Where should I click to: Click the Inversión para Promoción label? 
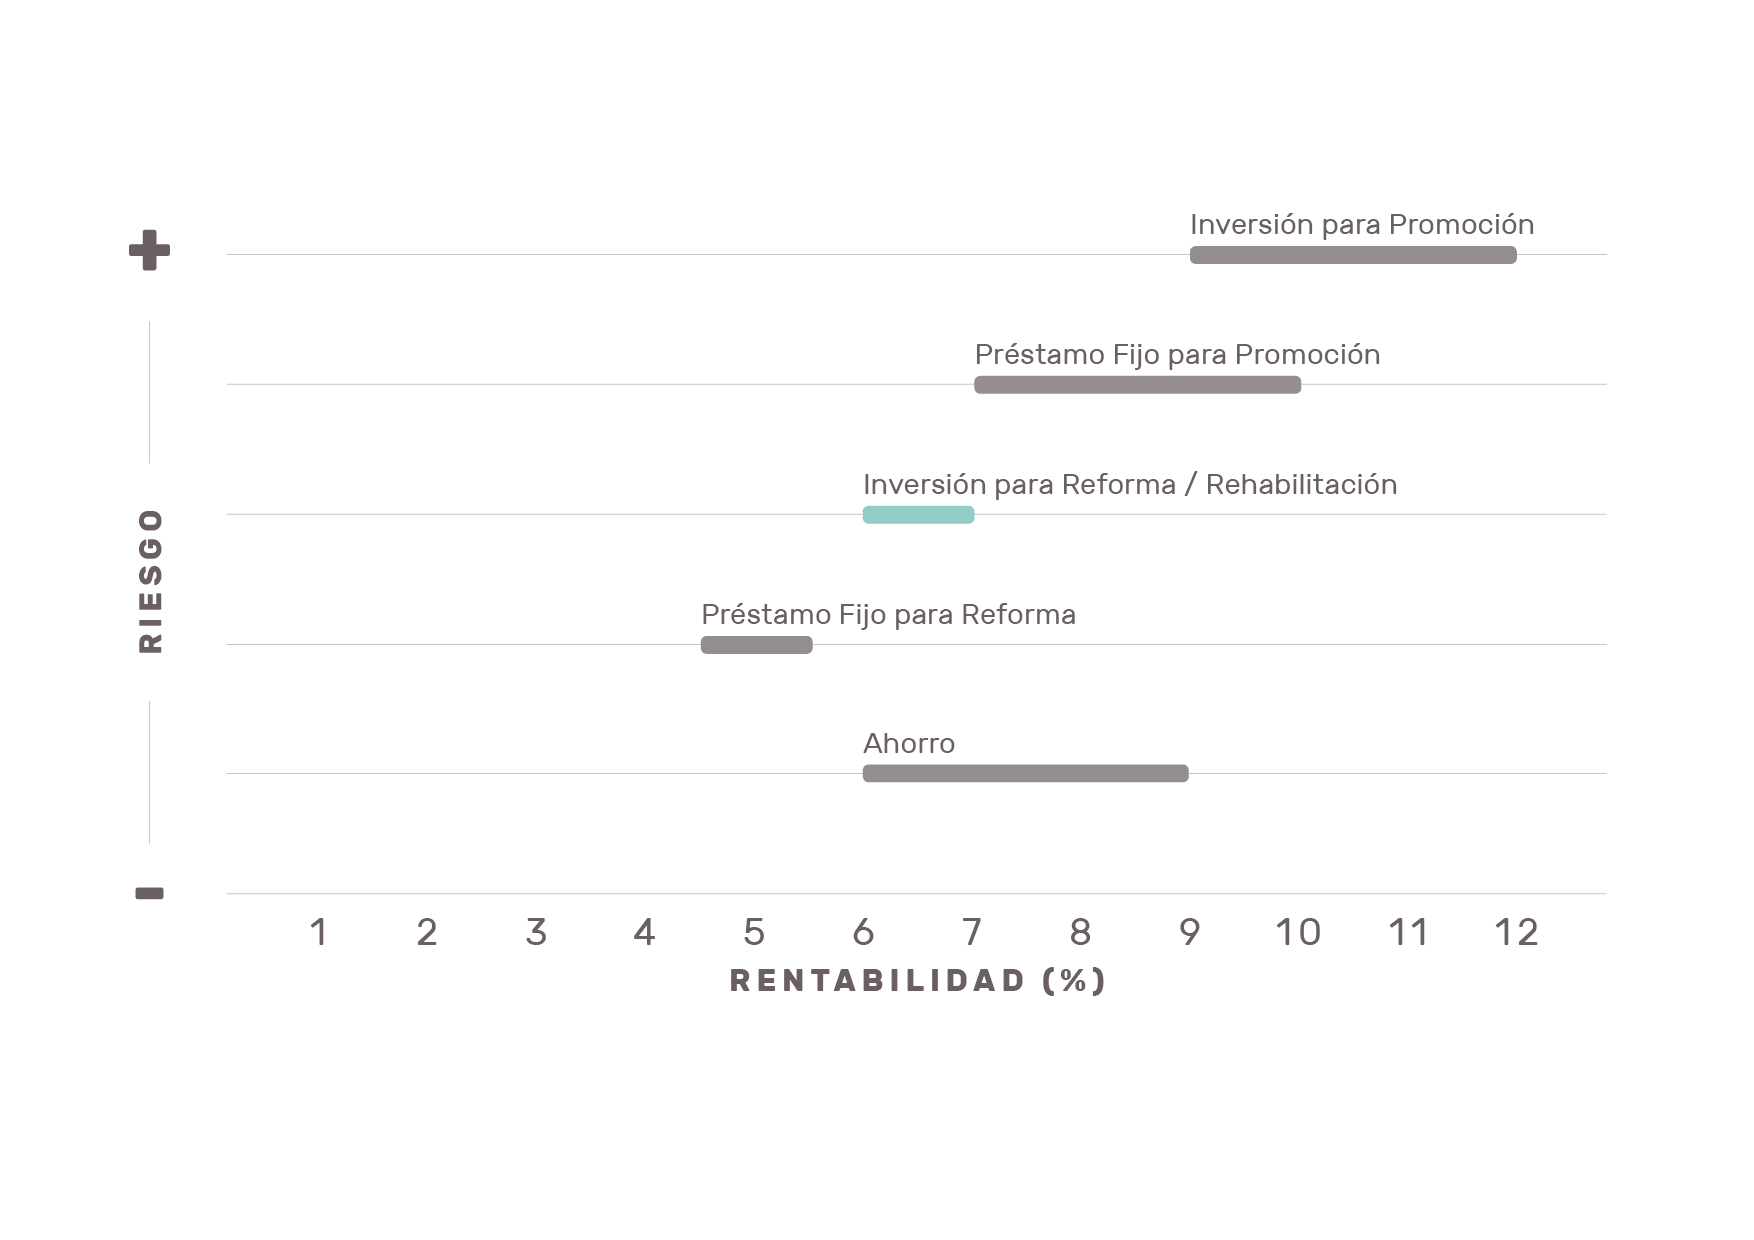(1362, 225)
